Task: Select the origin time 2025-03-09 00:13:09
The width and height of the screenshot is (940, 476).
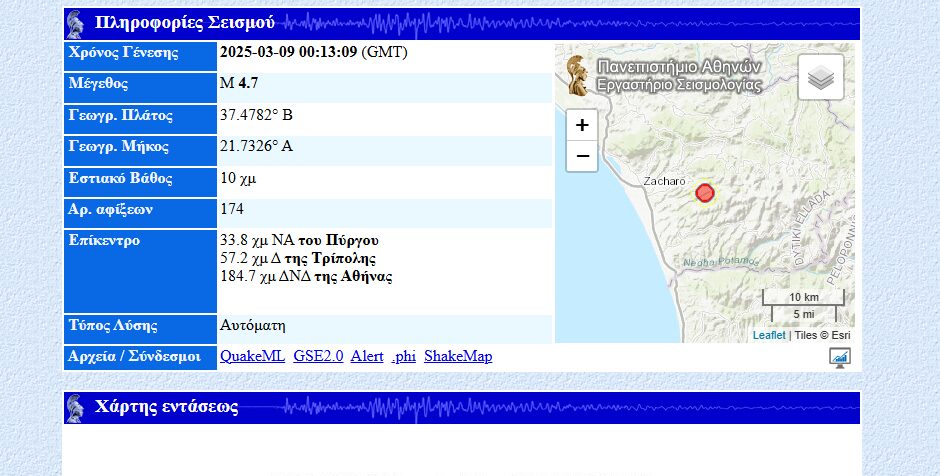Action: coord(288,52)
